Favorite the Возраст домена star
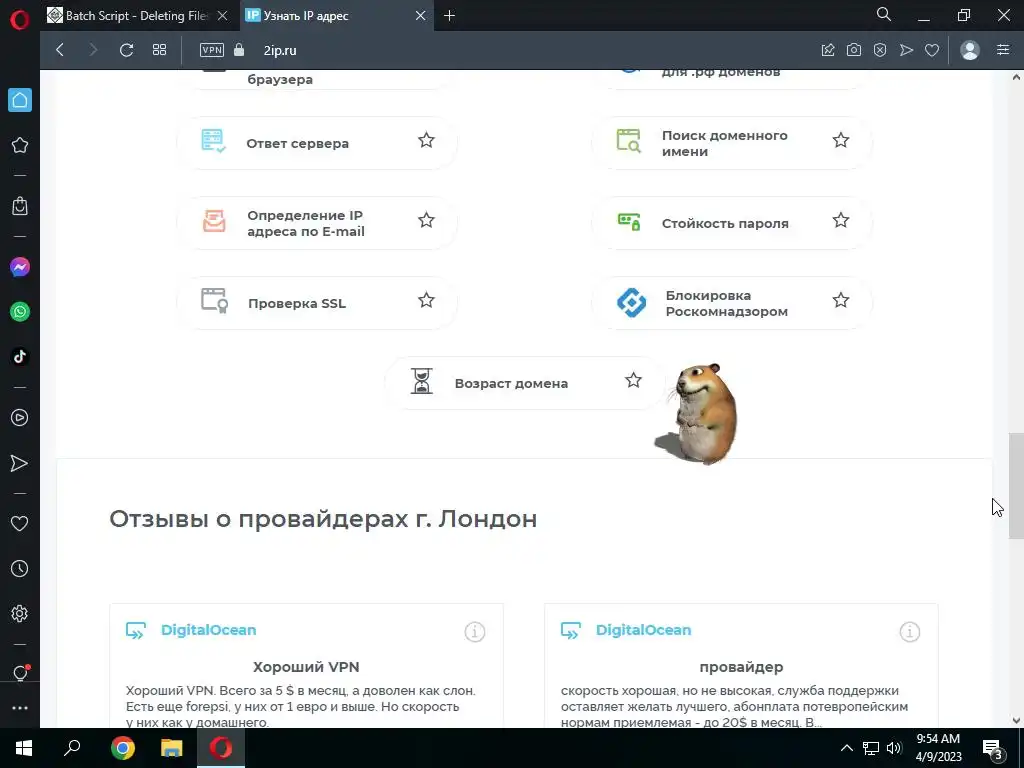Image resolution: width=1024 pixels, height=768 pixels. click(633, 380)
